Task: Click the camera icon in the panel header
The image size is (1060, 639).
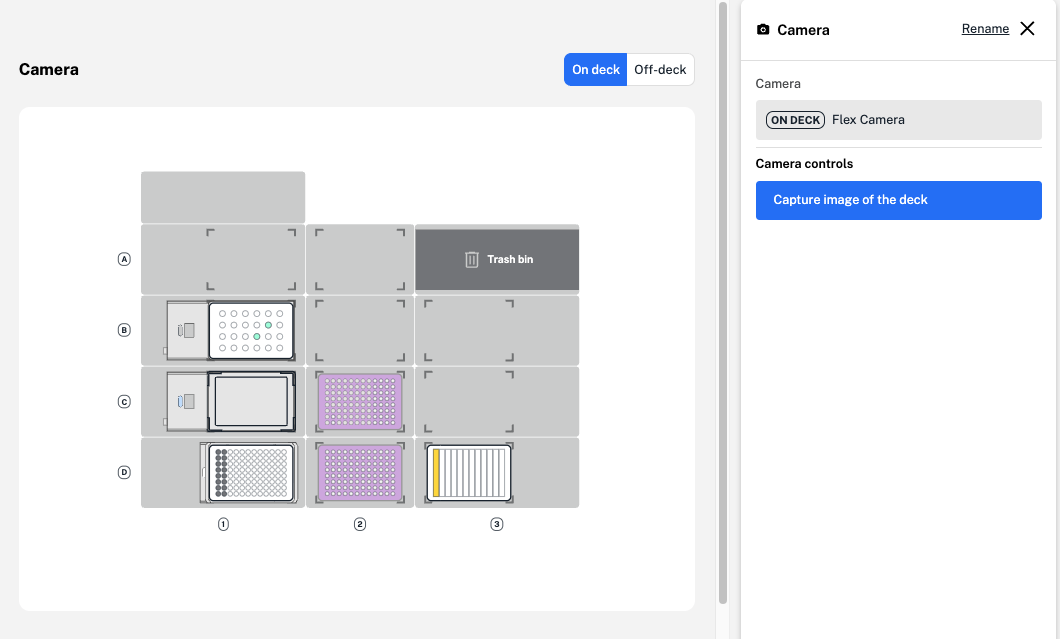Action: 763,30
